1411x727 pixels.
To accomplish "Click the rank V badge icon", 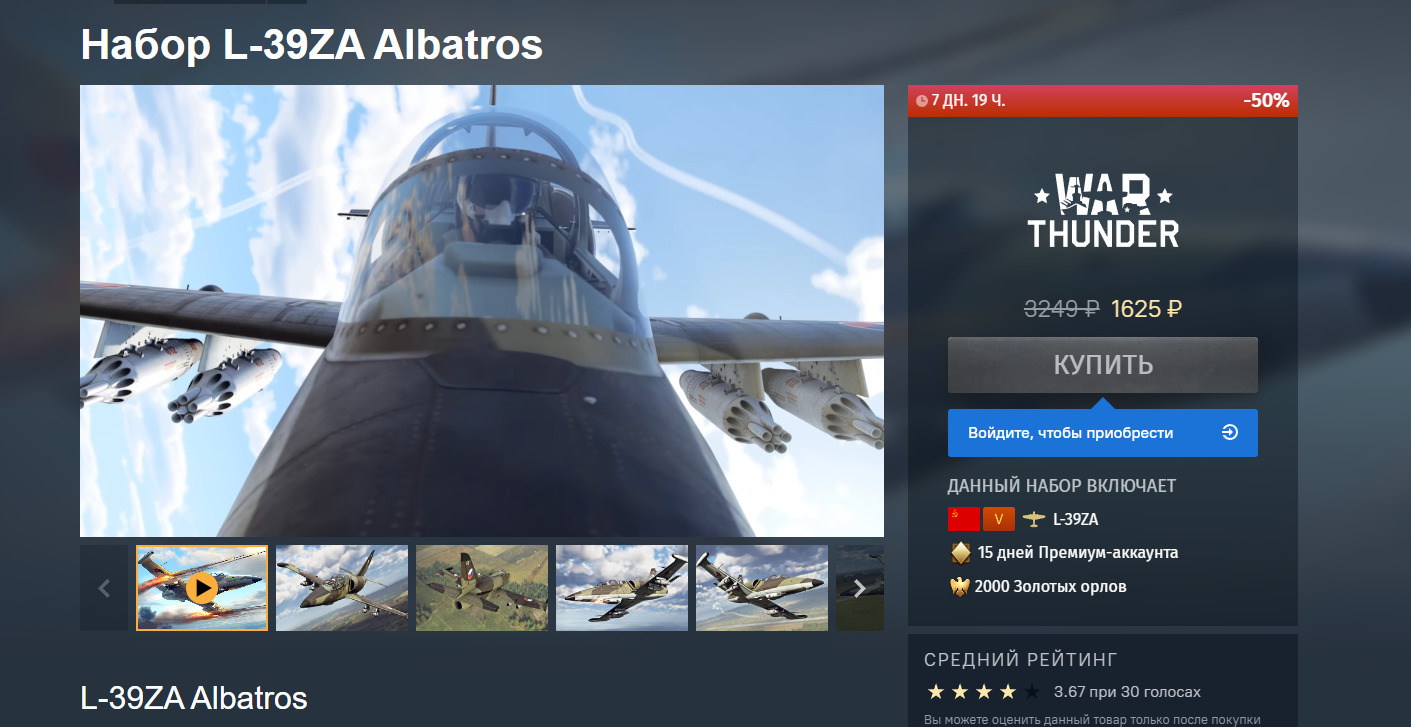I will pos(999,519).
